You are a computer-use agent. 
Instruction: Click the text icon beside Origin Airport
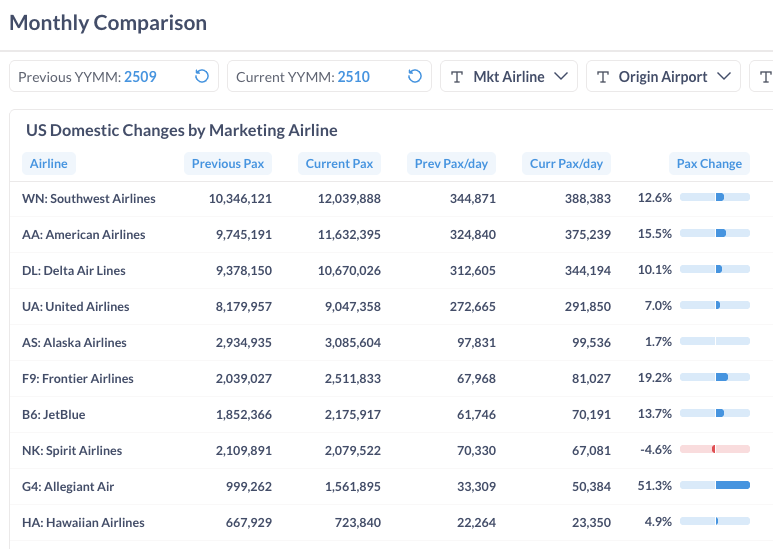pyautogui.click(x=603, y=77)
